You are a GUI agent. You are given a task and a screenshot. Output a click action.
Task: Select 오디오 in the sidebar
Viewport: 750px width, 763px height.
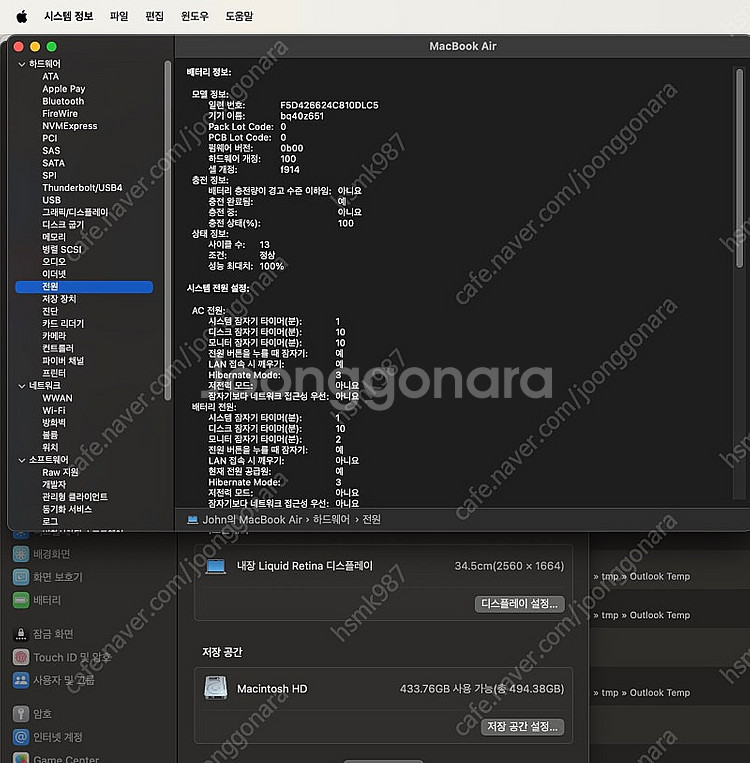point(54,262)
